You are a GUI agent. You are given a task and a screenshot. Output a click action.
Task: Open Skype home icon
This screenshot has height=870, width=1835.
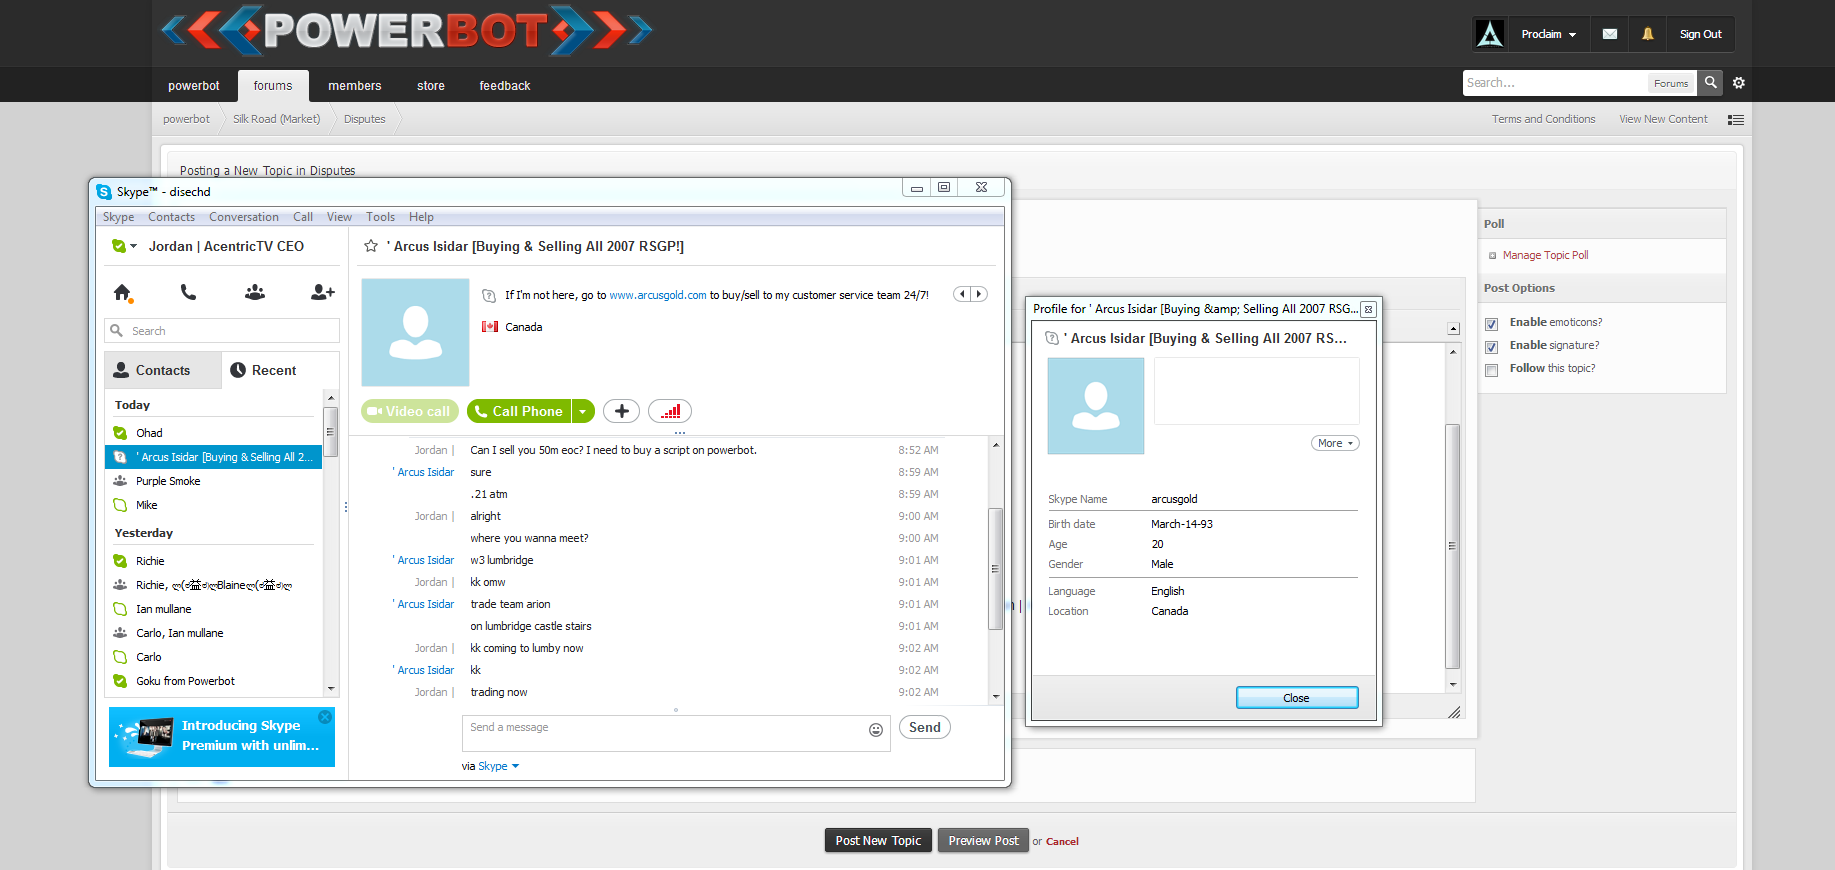(x=123, y=292)
